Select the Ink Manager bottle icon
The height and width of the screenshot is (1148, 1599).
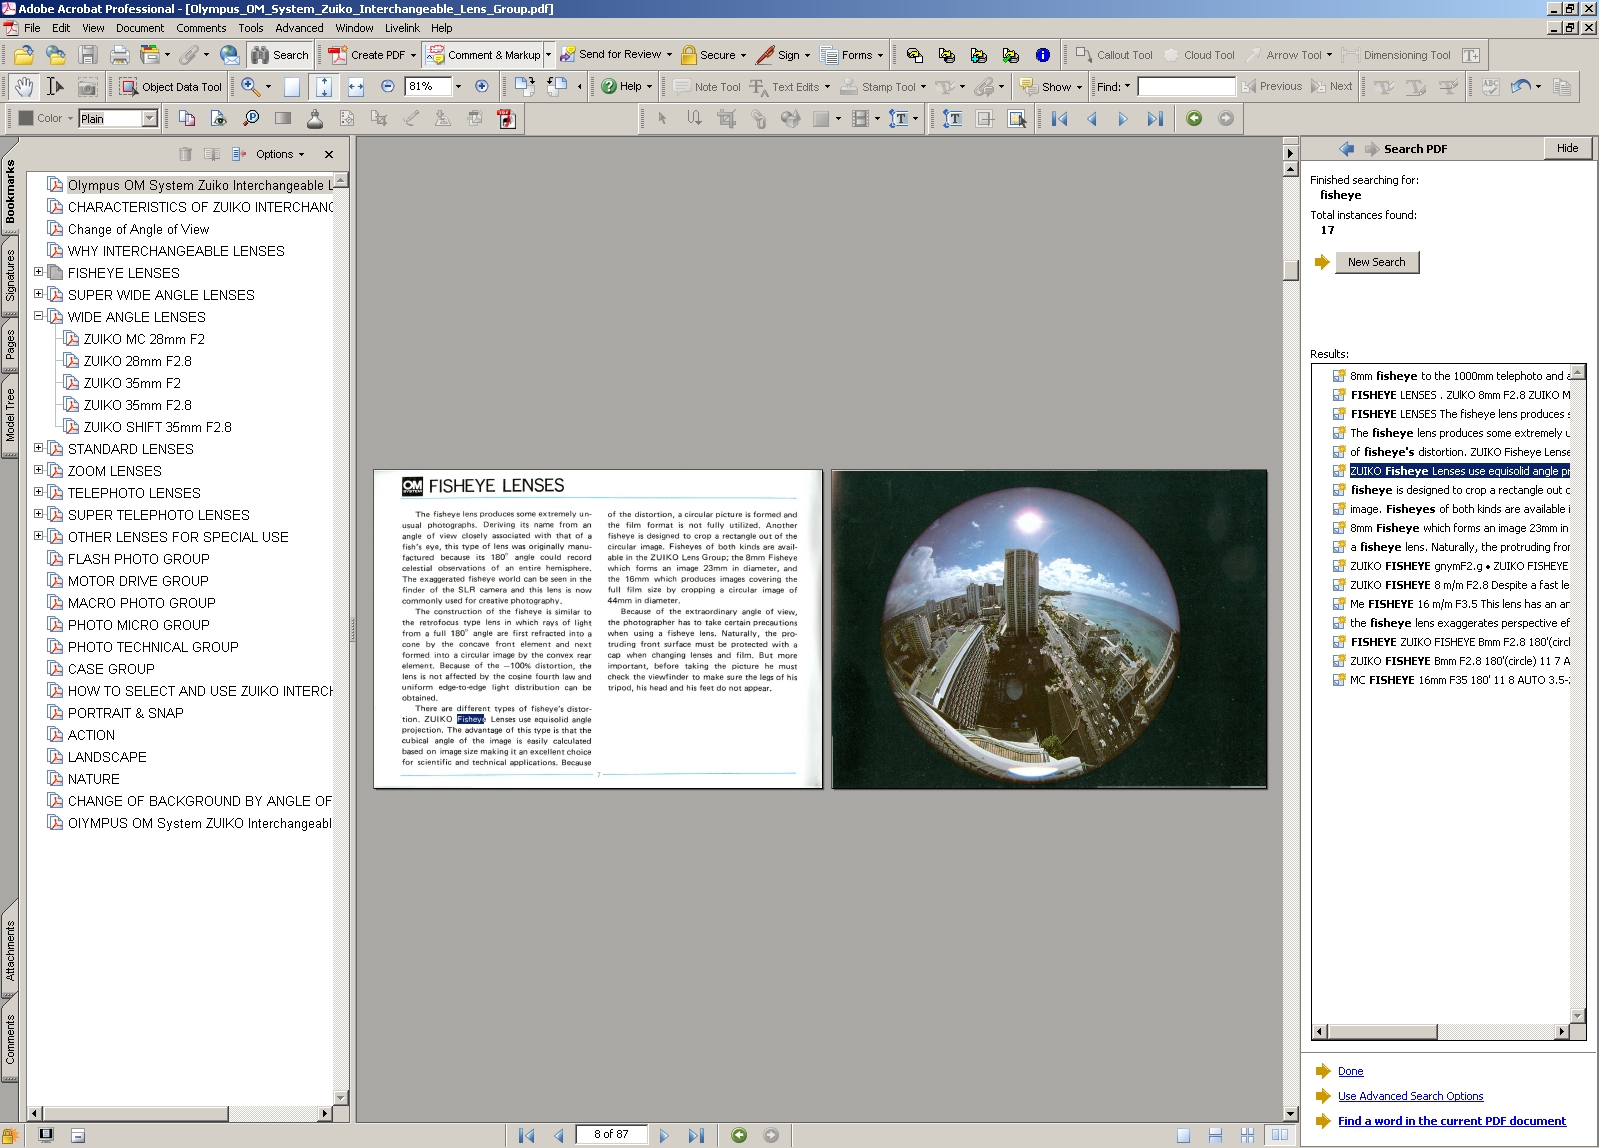tap(315, 119)
